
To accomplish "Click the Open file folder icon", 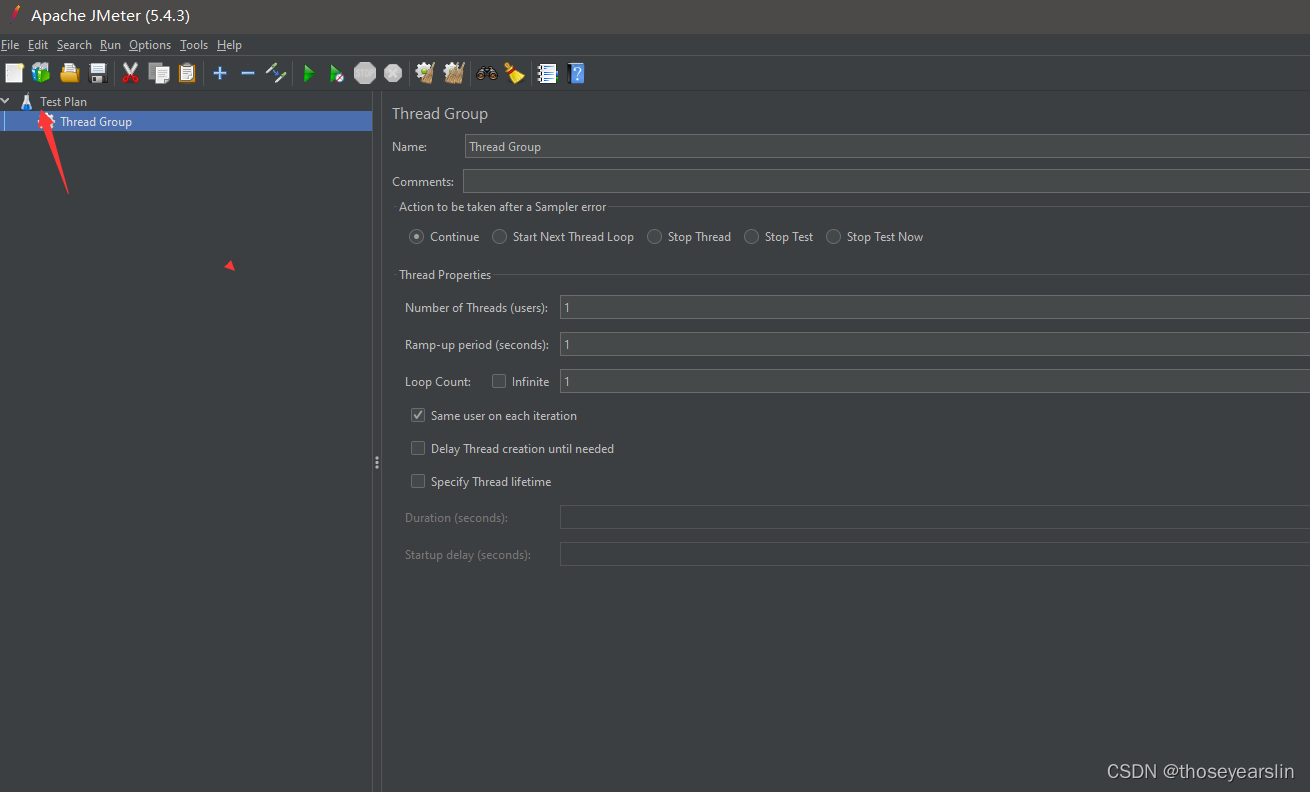I will [x=69, y=73].
